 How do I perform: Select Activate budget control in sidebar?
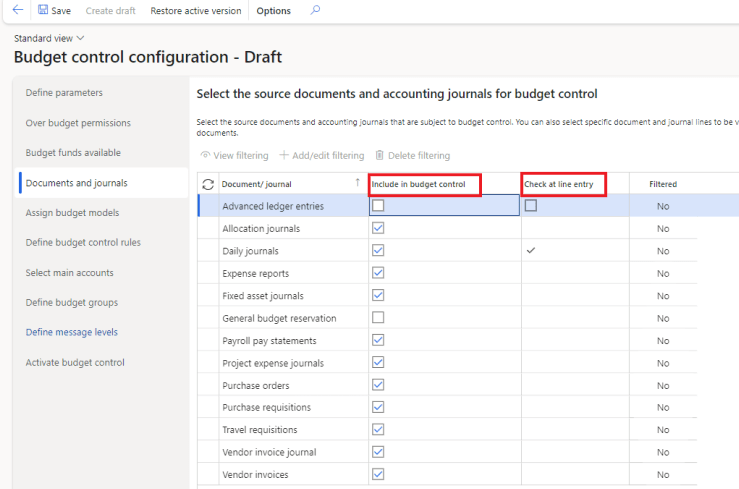click(75, 363)
